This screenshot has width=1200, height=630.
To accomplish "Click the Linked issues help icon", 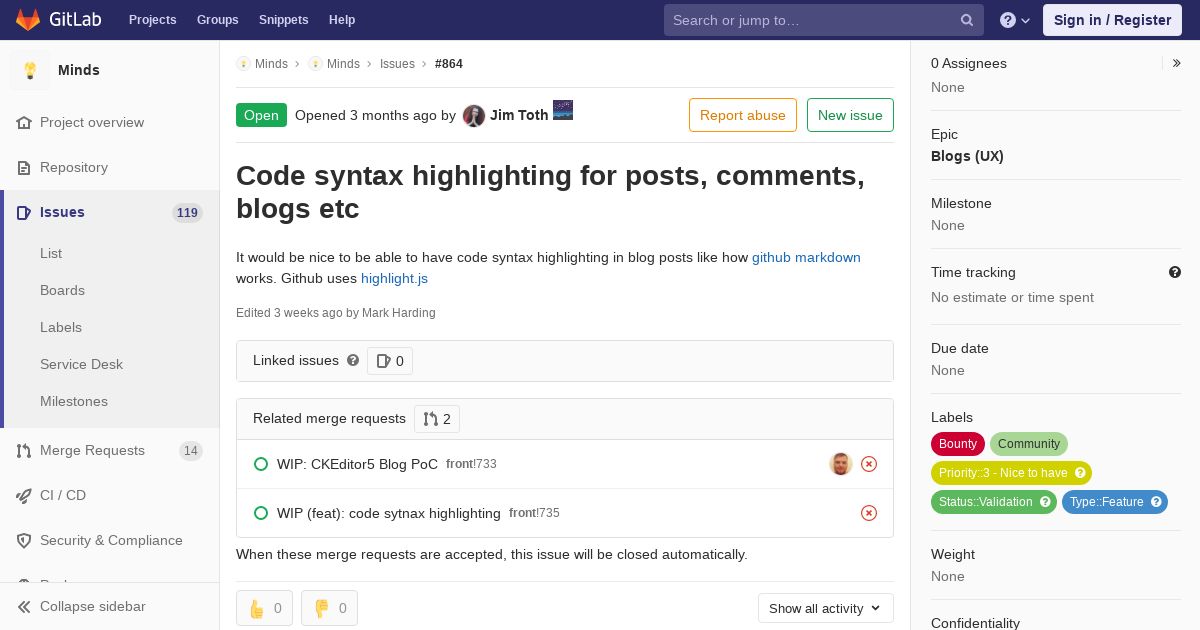I will (353, 361).
